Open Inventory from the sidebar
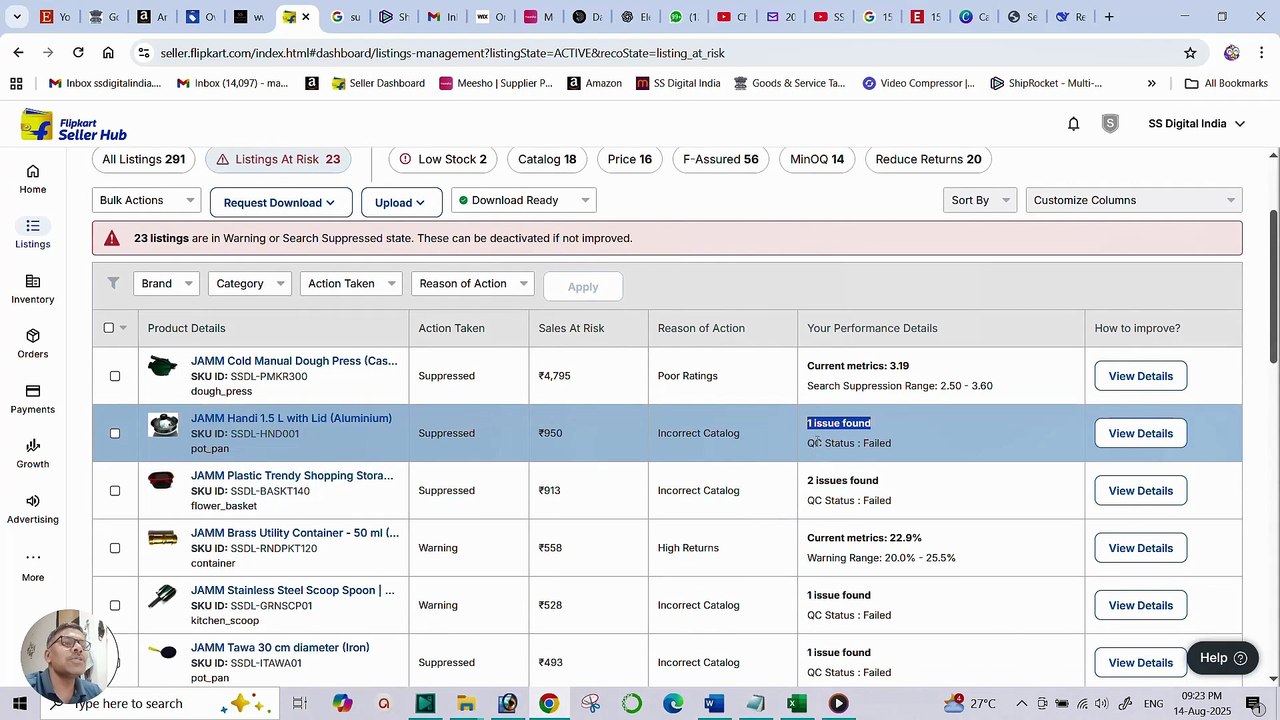Screen dimensions: 1280x720 pyautogui.click(x=32, y=289)
